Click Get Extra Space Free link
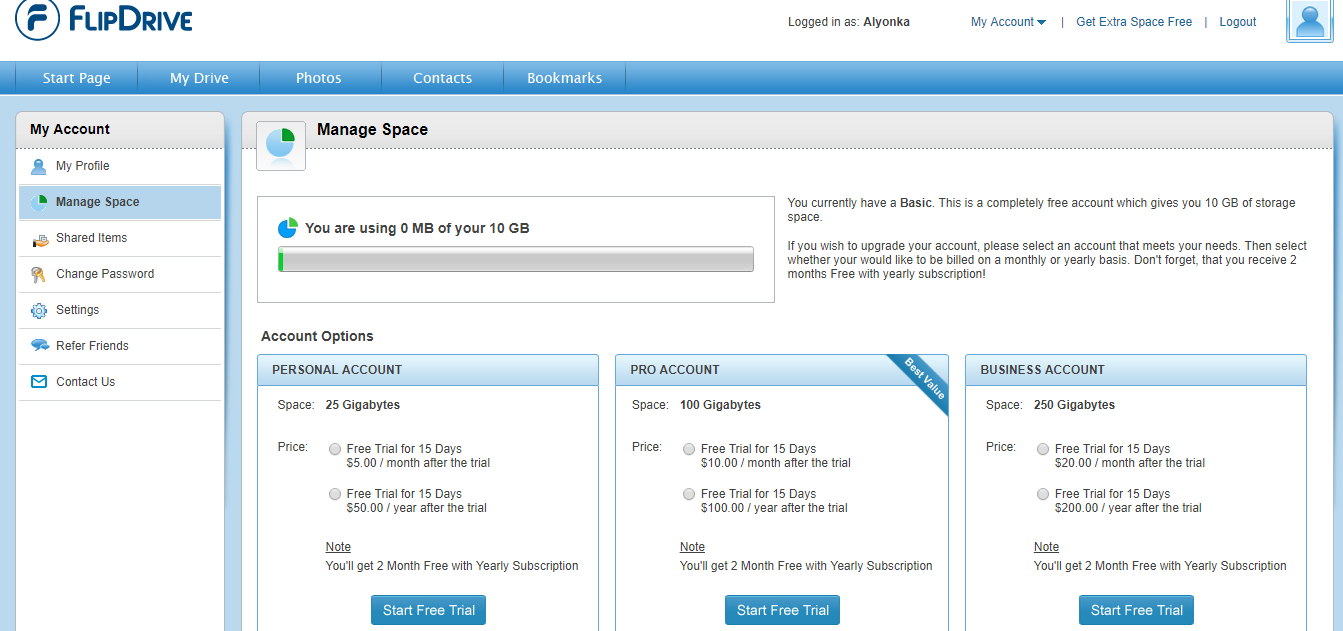This screenshot has height=631, width=1343. [x=1134, y=22]
